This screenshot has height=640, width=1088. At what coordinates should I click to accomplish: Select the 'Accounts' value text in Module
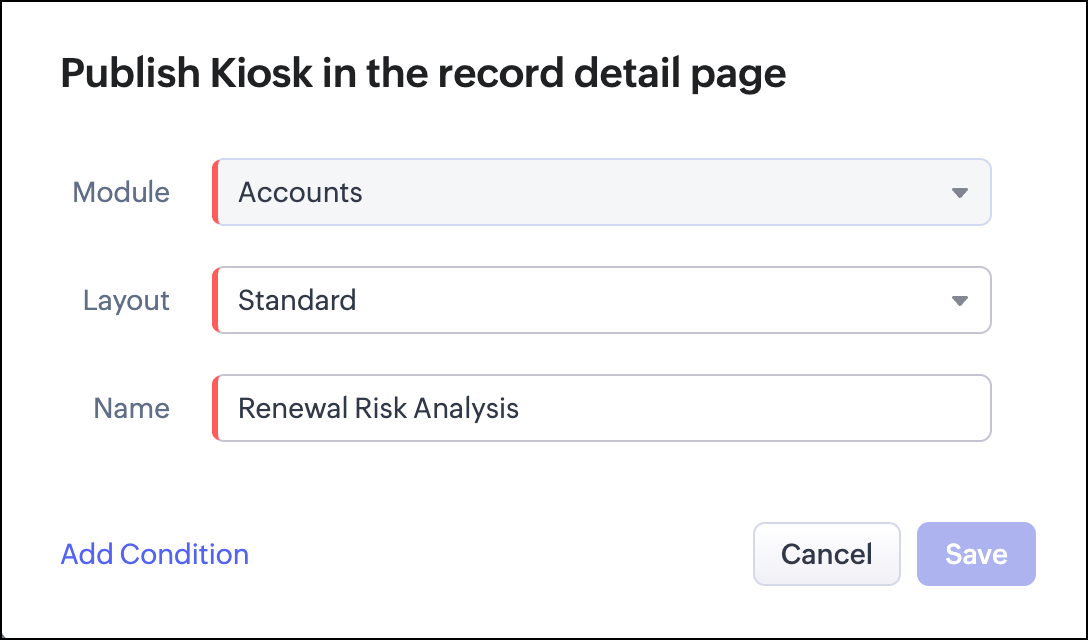[300, 192]
